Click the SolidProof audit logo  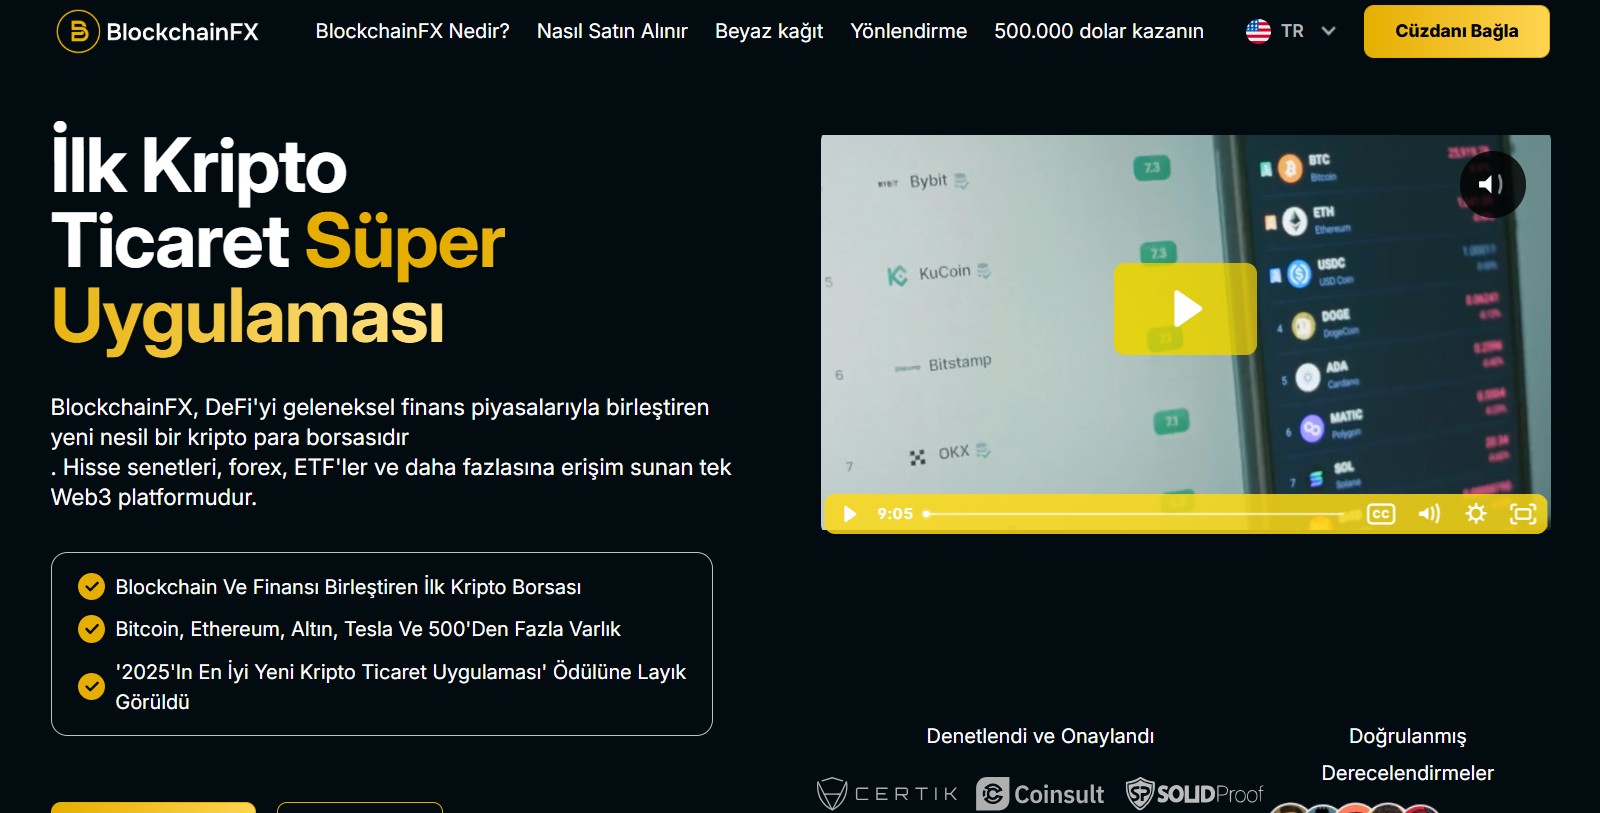pyautogui.click(x=1194, y=794)
